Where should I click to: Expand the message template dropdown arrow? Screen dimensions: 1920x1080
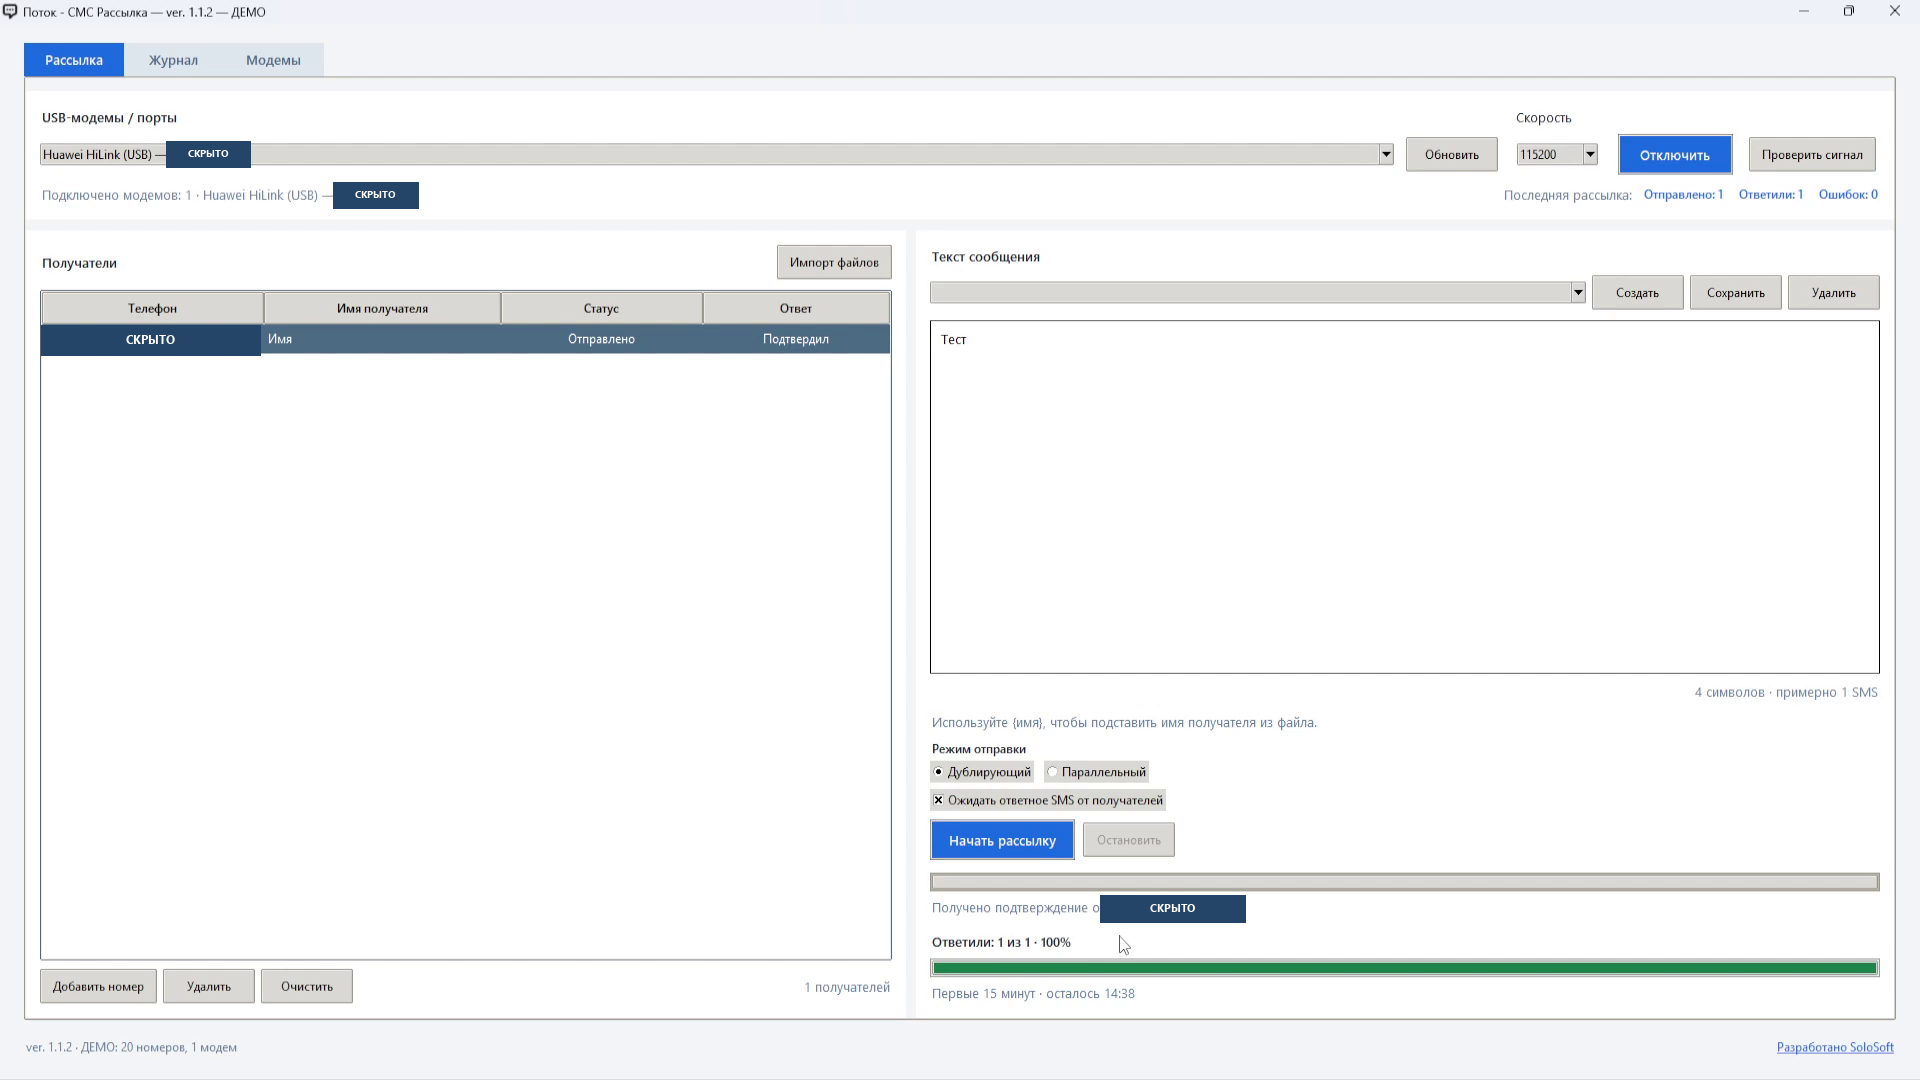click(x=1578, y=292)
